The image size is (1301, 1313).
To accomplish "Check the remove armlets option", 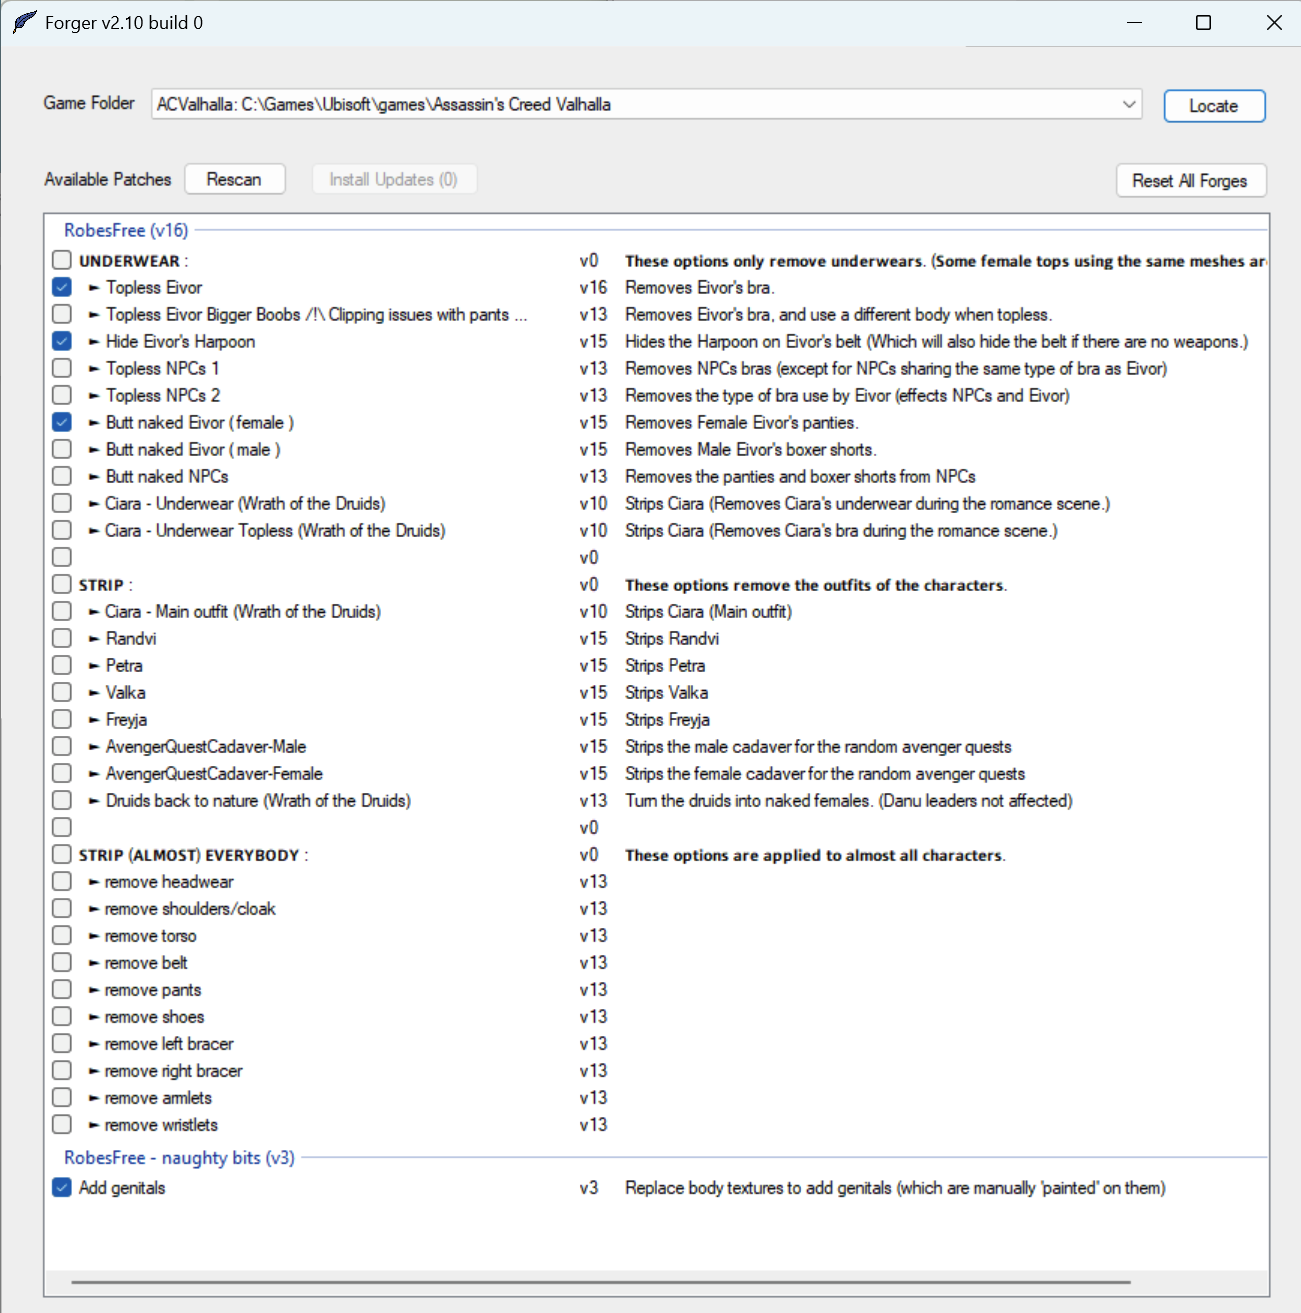I will 62,1097.
